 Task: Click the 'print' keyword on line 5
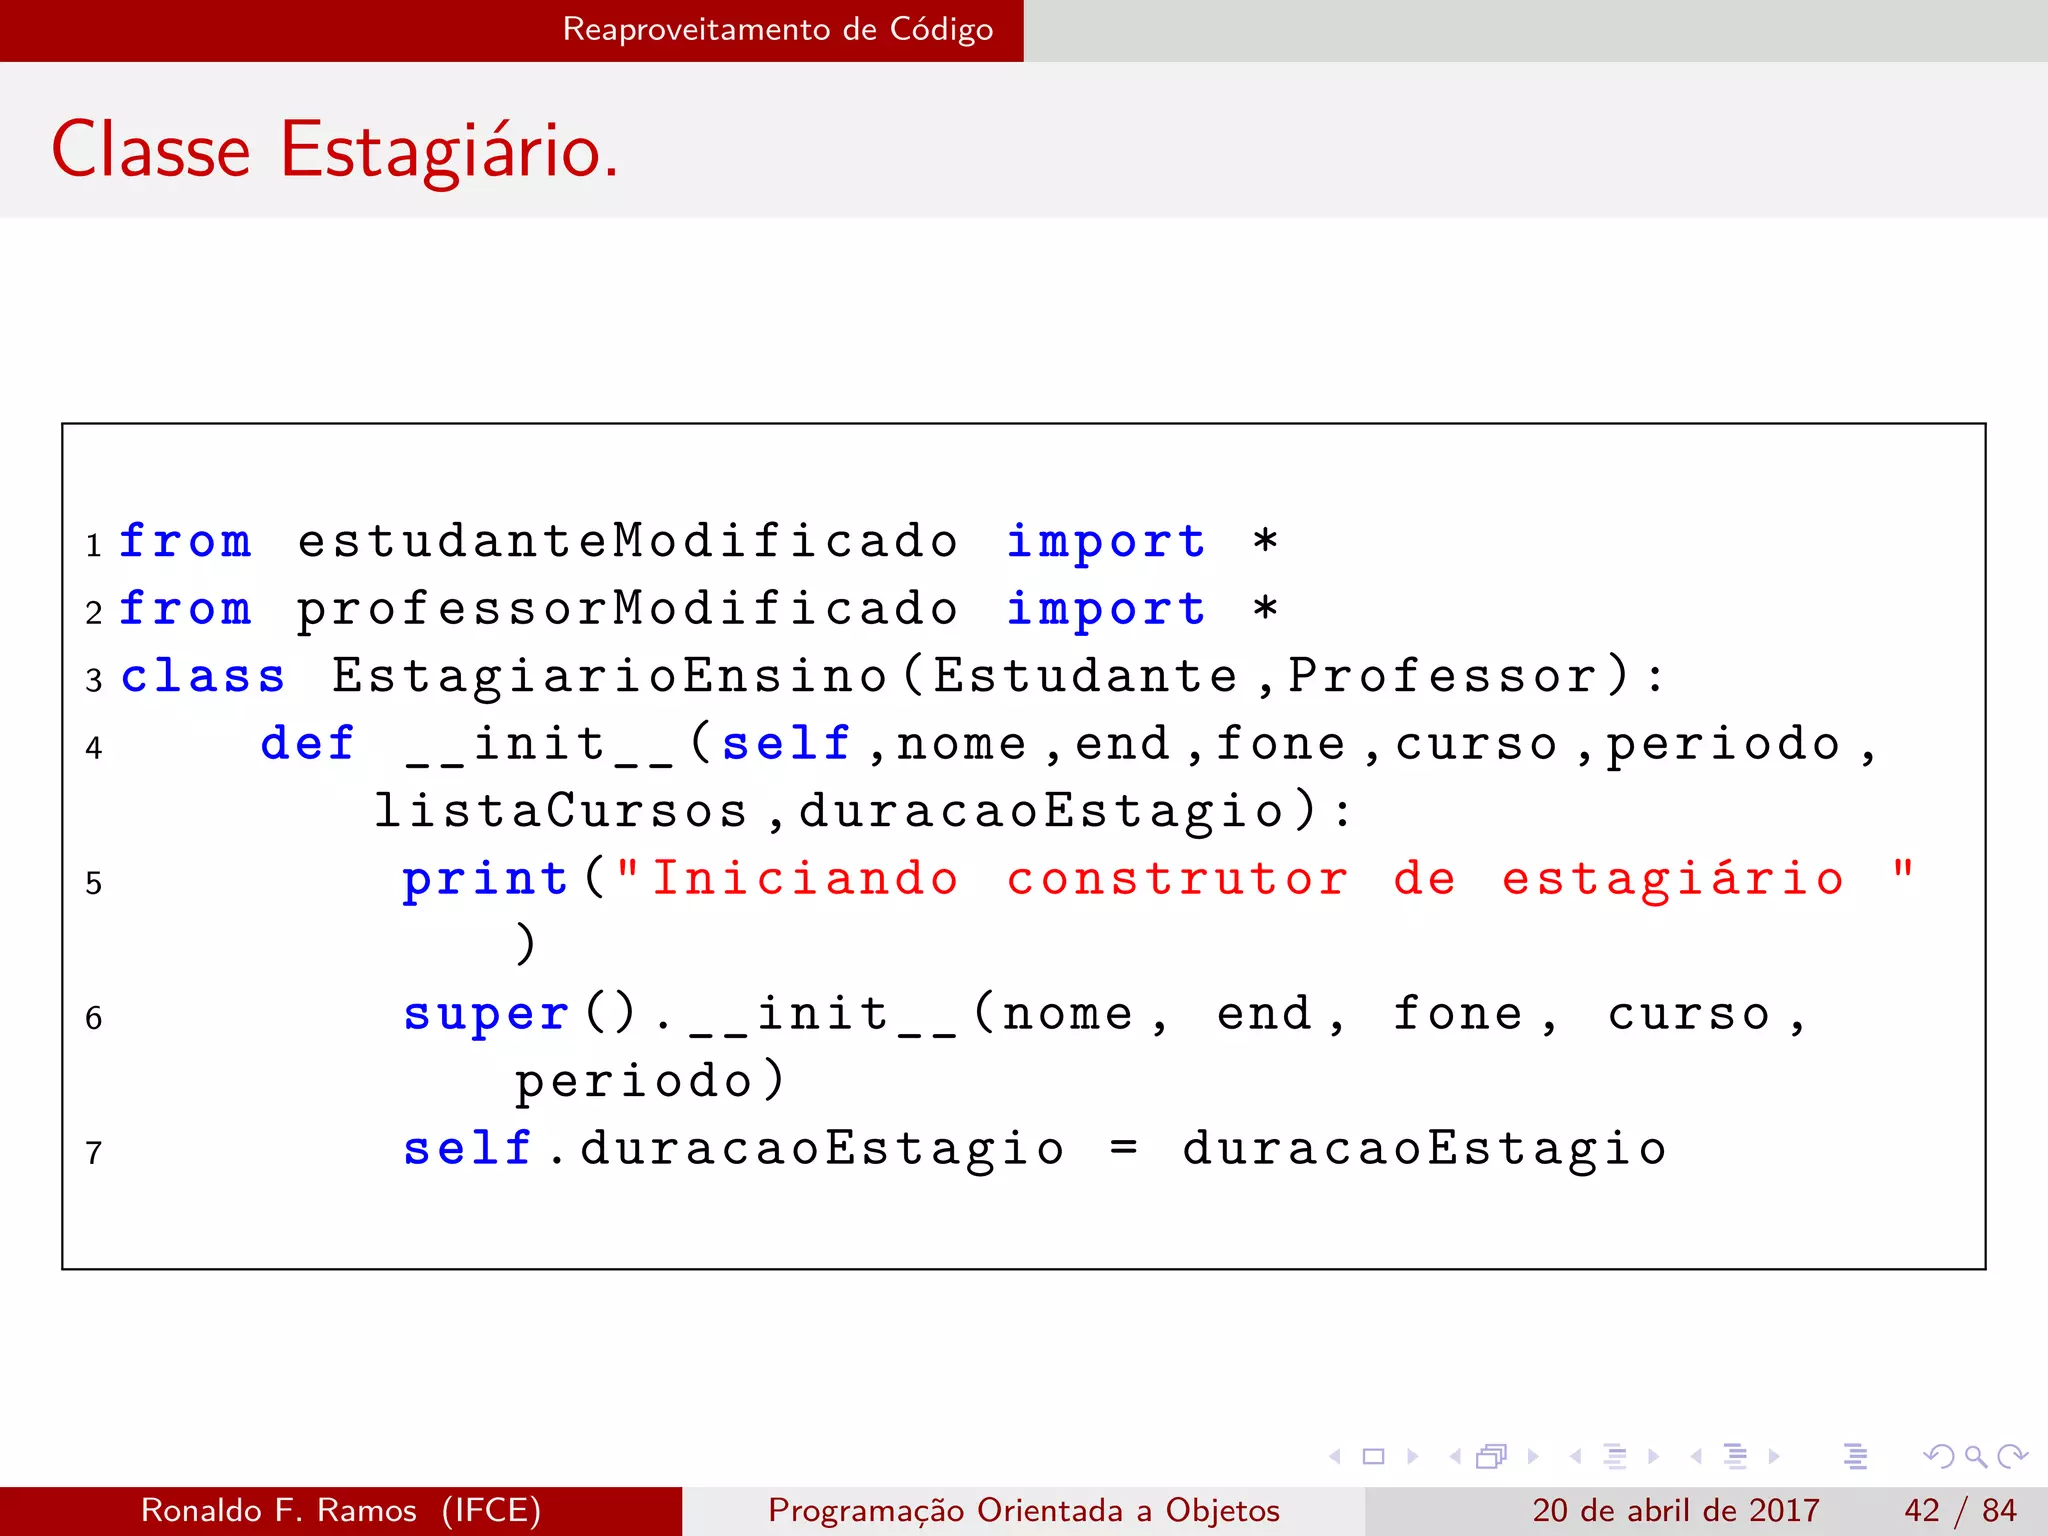485,879
